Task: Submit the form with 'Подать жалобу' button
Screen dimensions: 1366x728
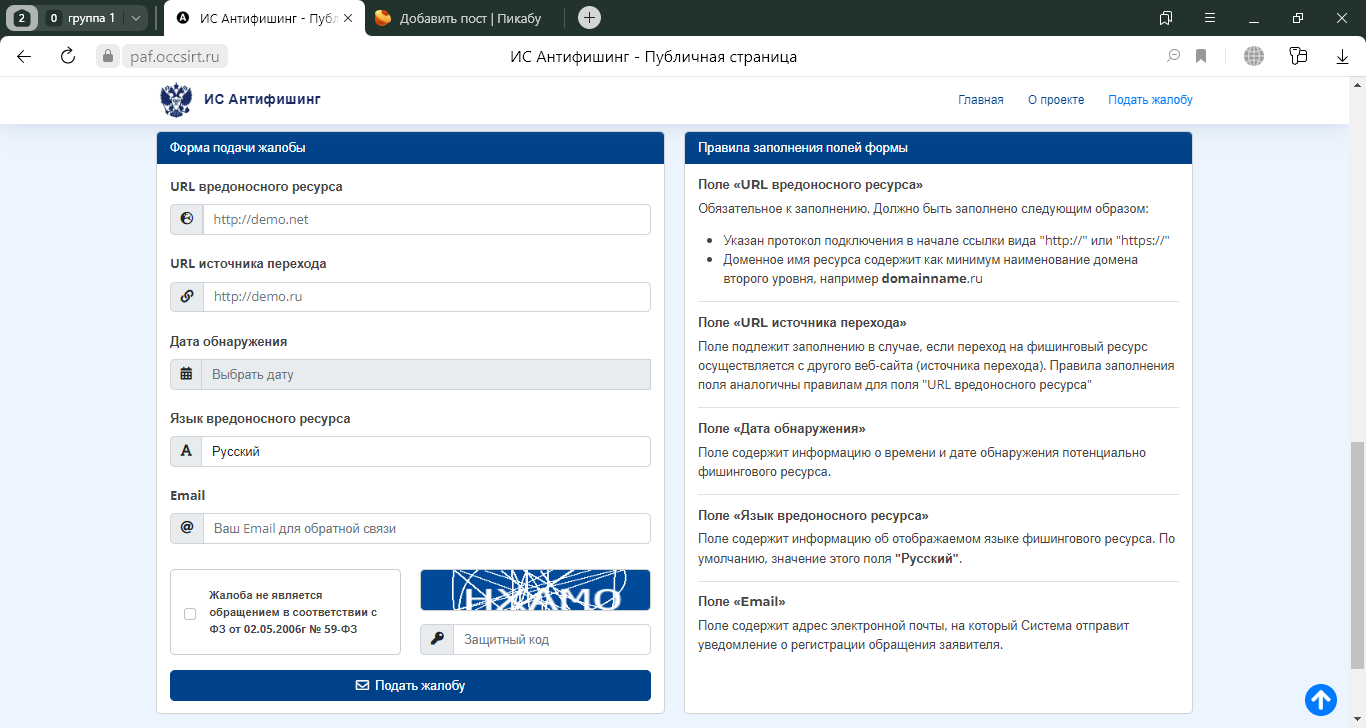Action: click(x=410, y=686)
